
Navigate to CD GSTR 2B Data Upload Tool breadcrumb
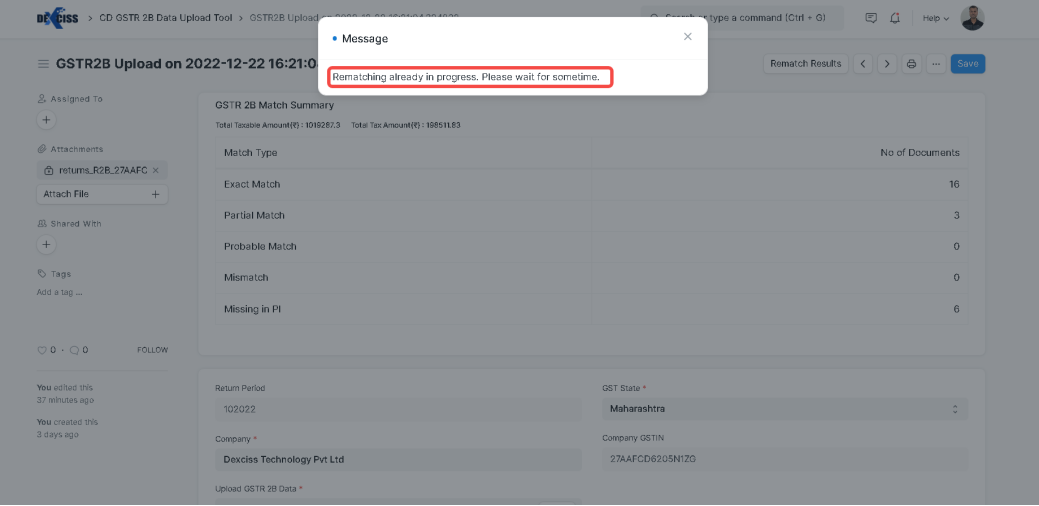(x=164, y=18)
